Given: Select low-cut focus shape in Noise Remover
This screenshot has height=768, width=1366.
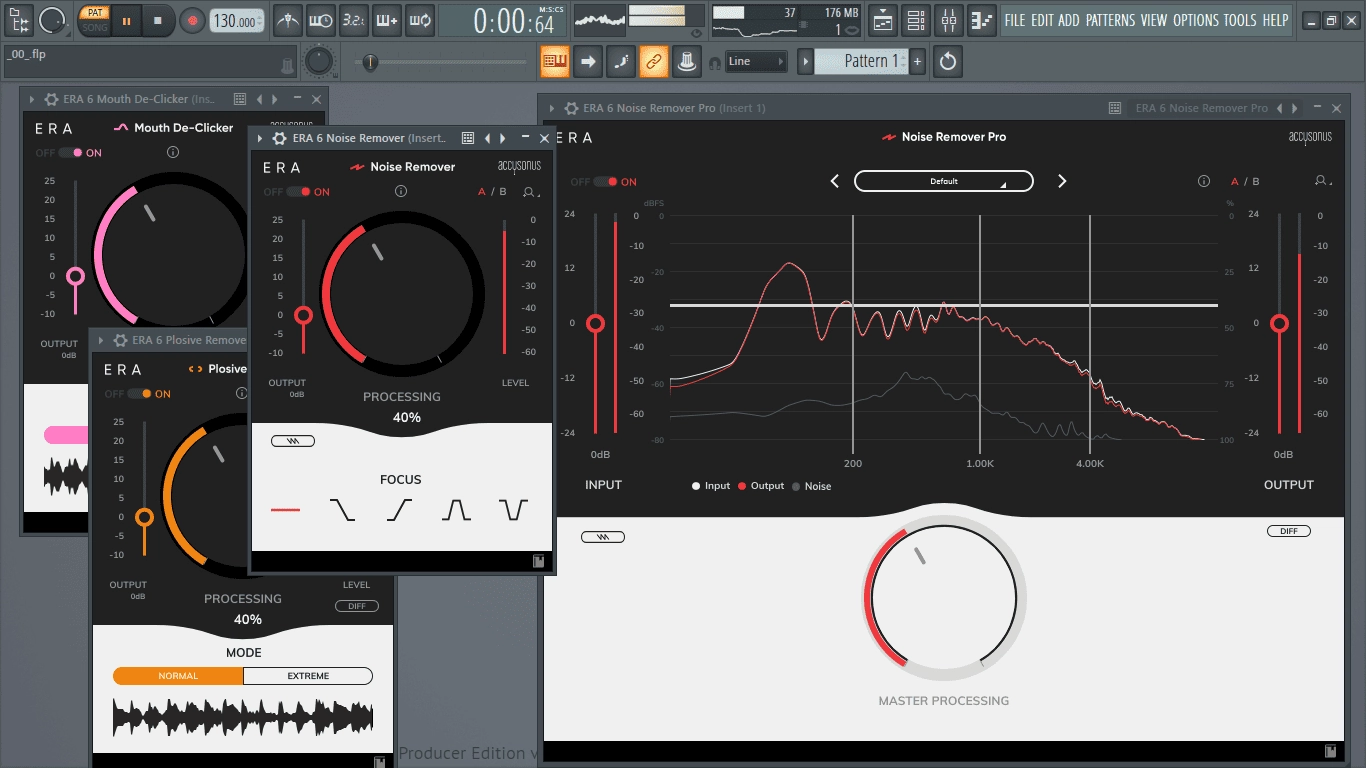Looking at the screenshot, I should (399, 510).
